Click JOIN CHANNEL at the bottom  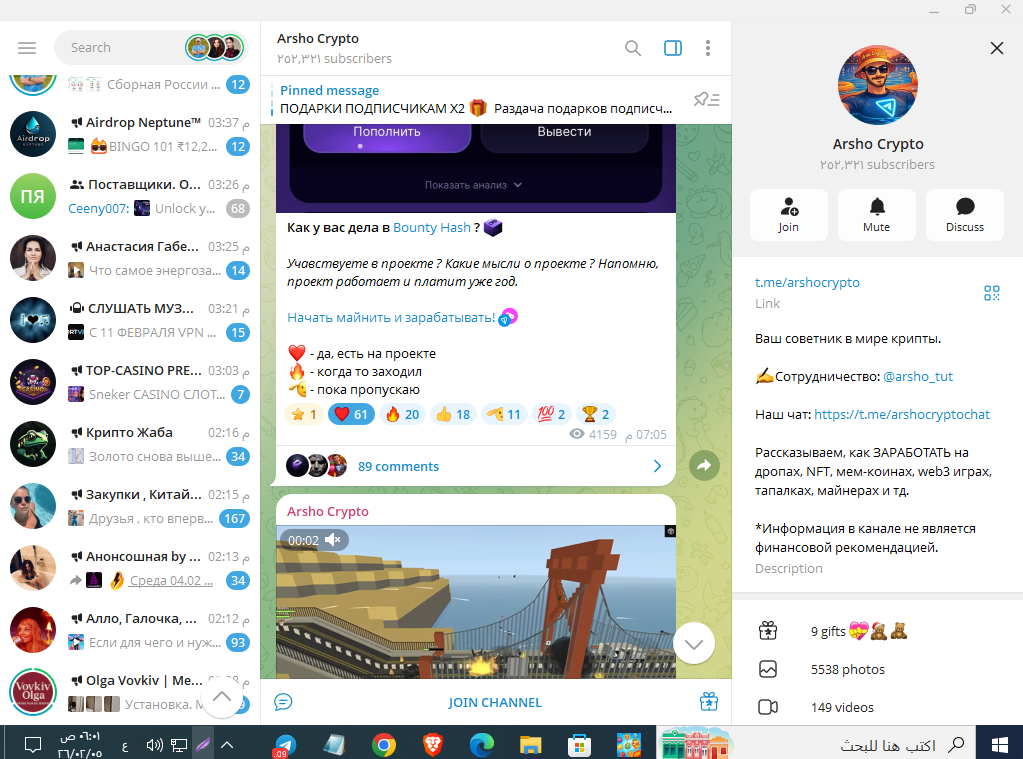pyautogui.click(x=495, y=702)
